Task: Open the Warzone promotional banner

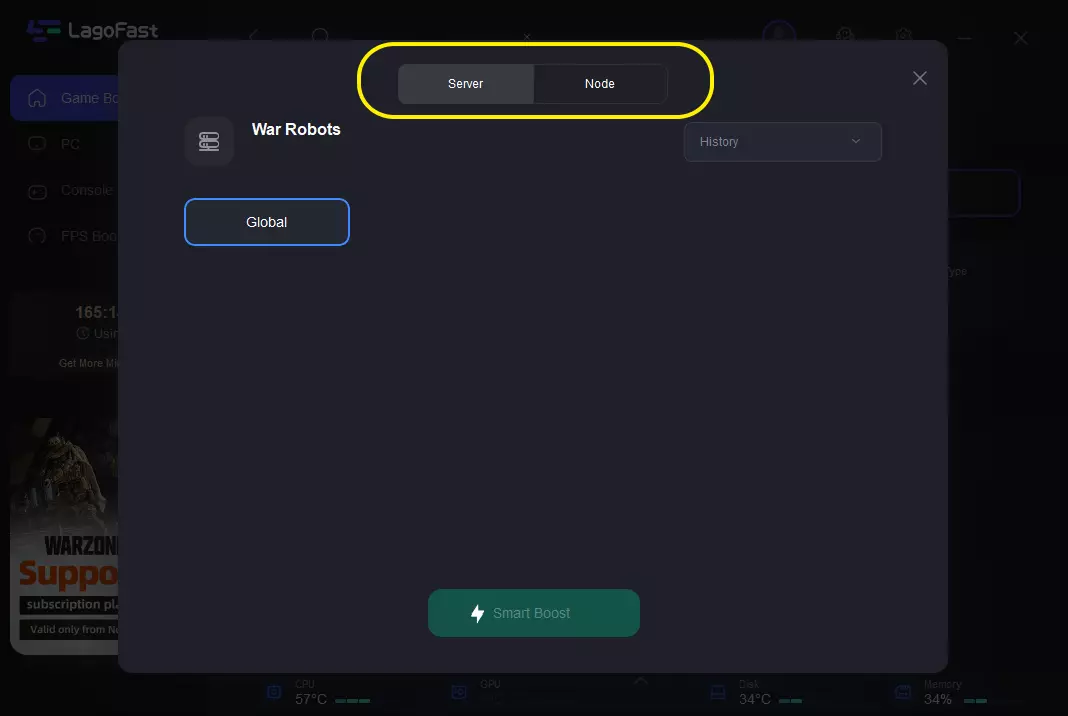Action: (x=65, y=536)
